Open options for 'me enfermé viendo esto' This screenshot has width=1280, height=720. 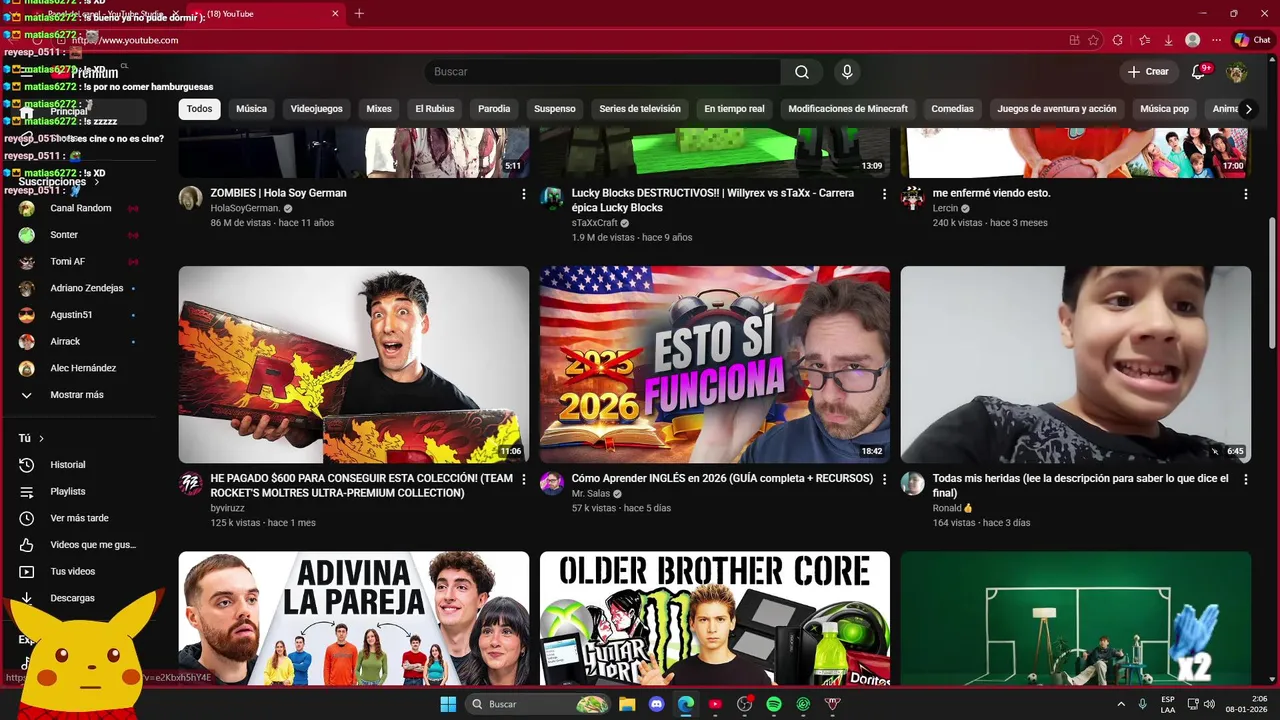click(x=1245, y=194)
